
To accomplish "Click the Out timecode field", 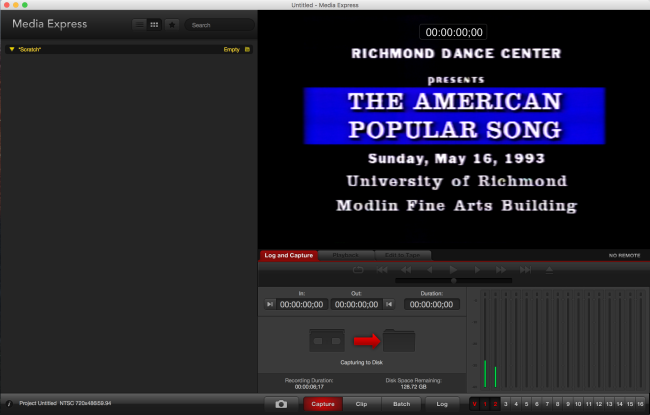I will [x=357, y=304].
